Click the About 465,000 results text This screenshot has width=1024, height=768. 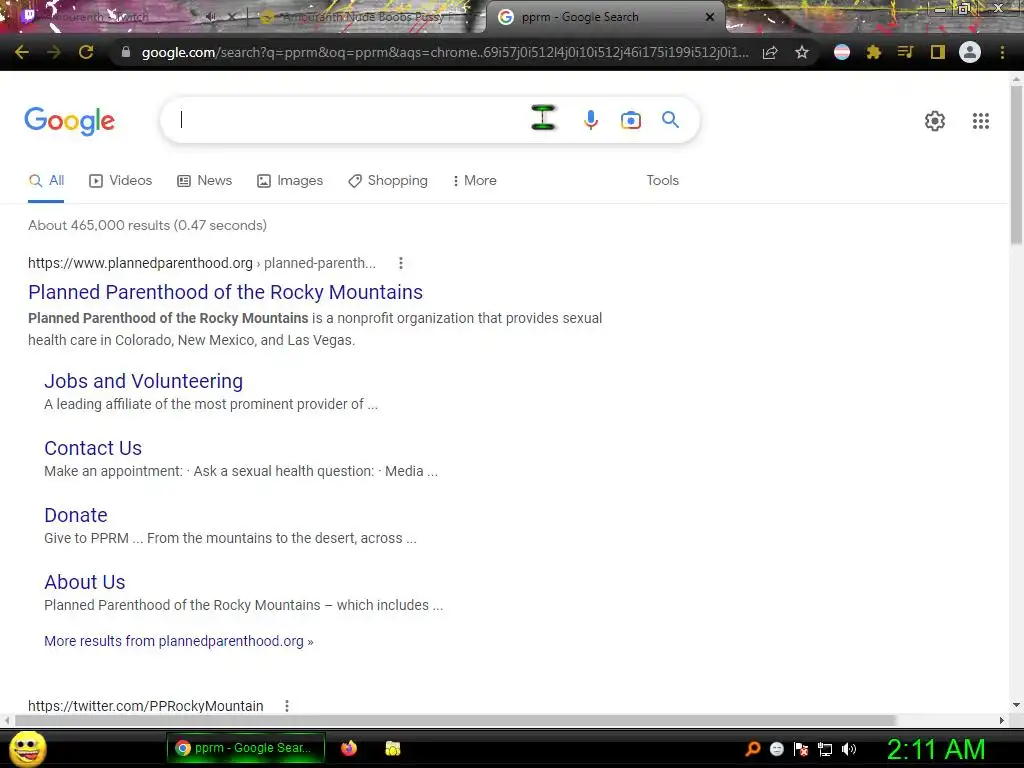148,225
